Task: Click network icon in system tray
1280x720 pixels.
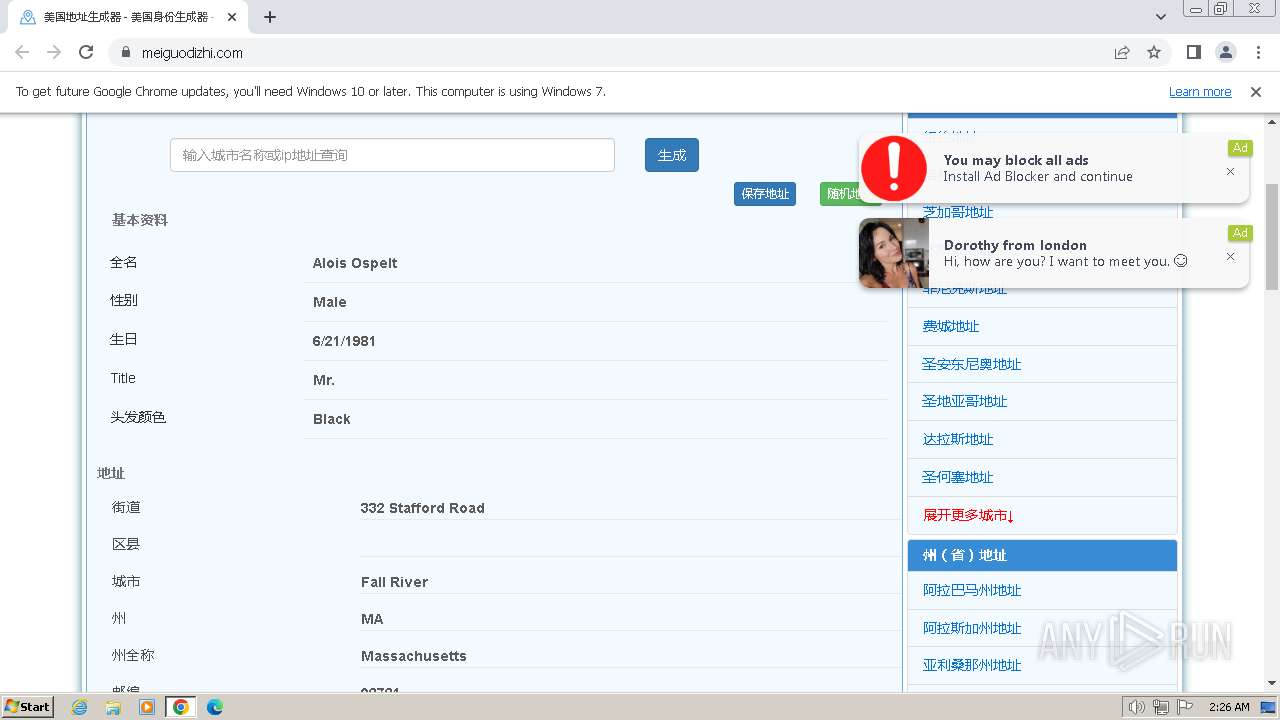Action: click(x=1161, y=707)
